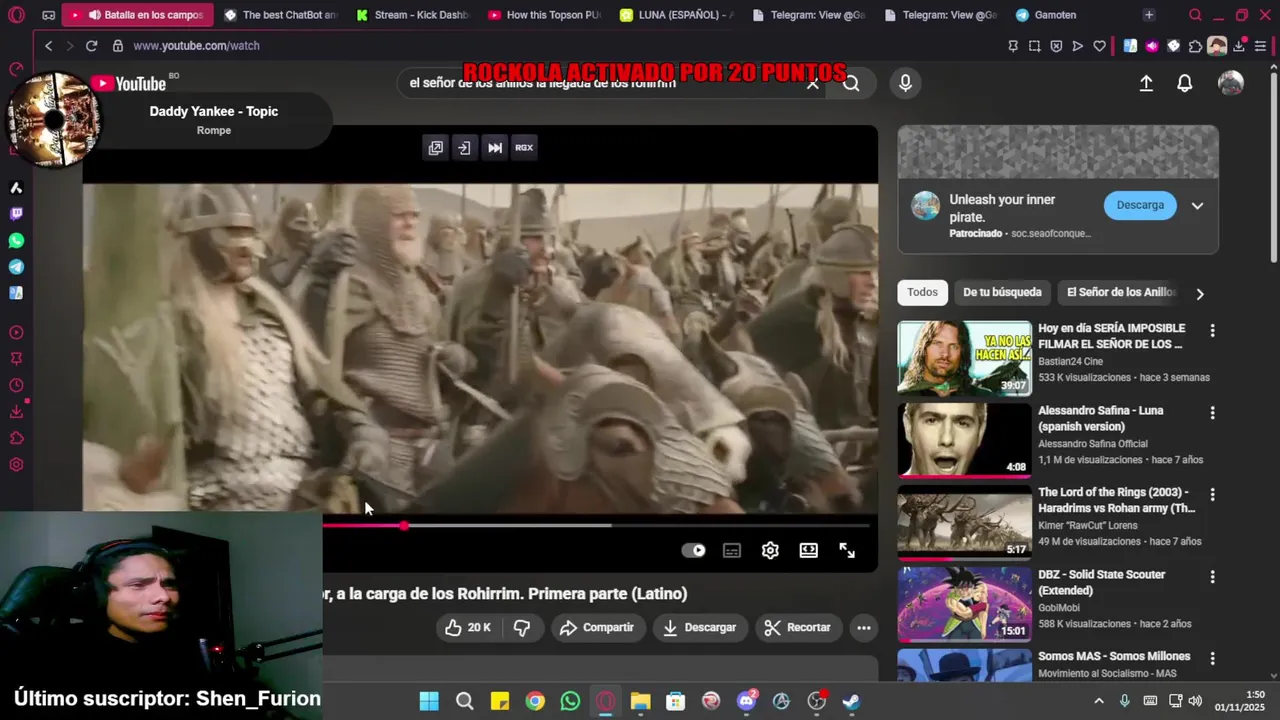Image resolution: width=1280 pixels, height=720 pixels.
Task: Open Aria AI in the Opera sidebar
Action: [x=16, y=188]
